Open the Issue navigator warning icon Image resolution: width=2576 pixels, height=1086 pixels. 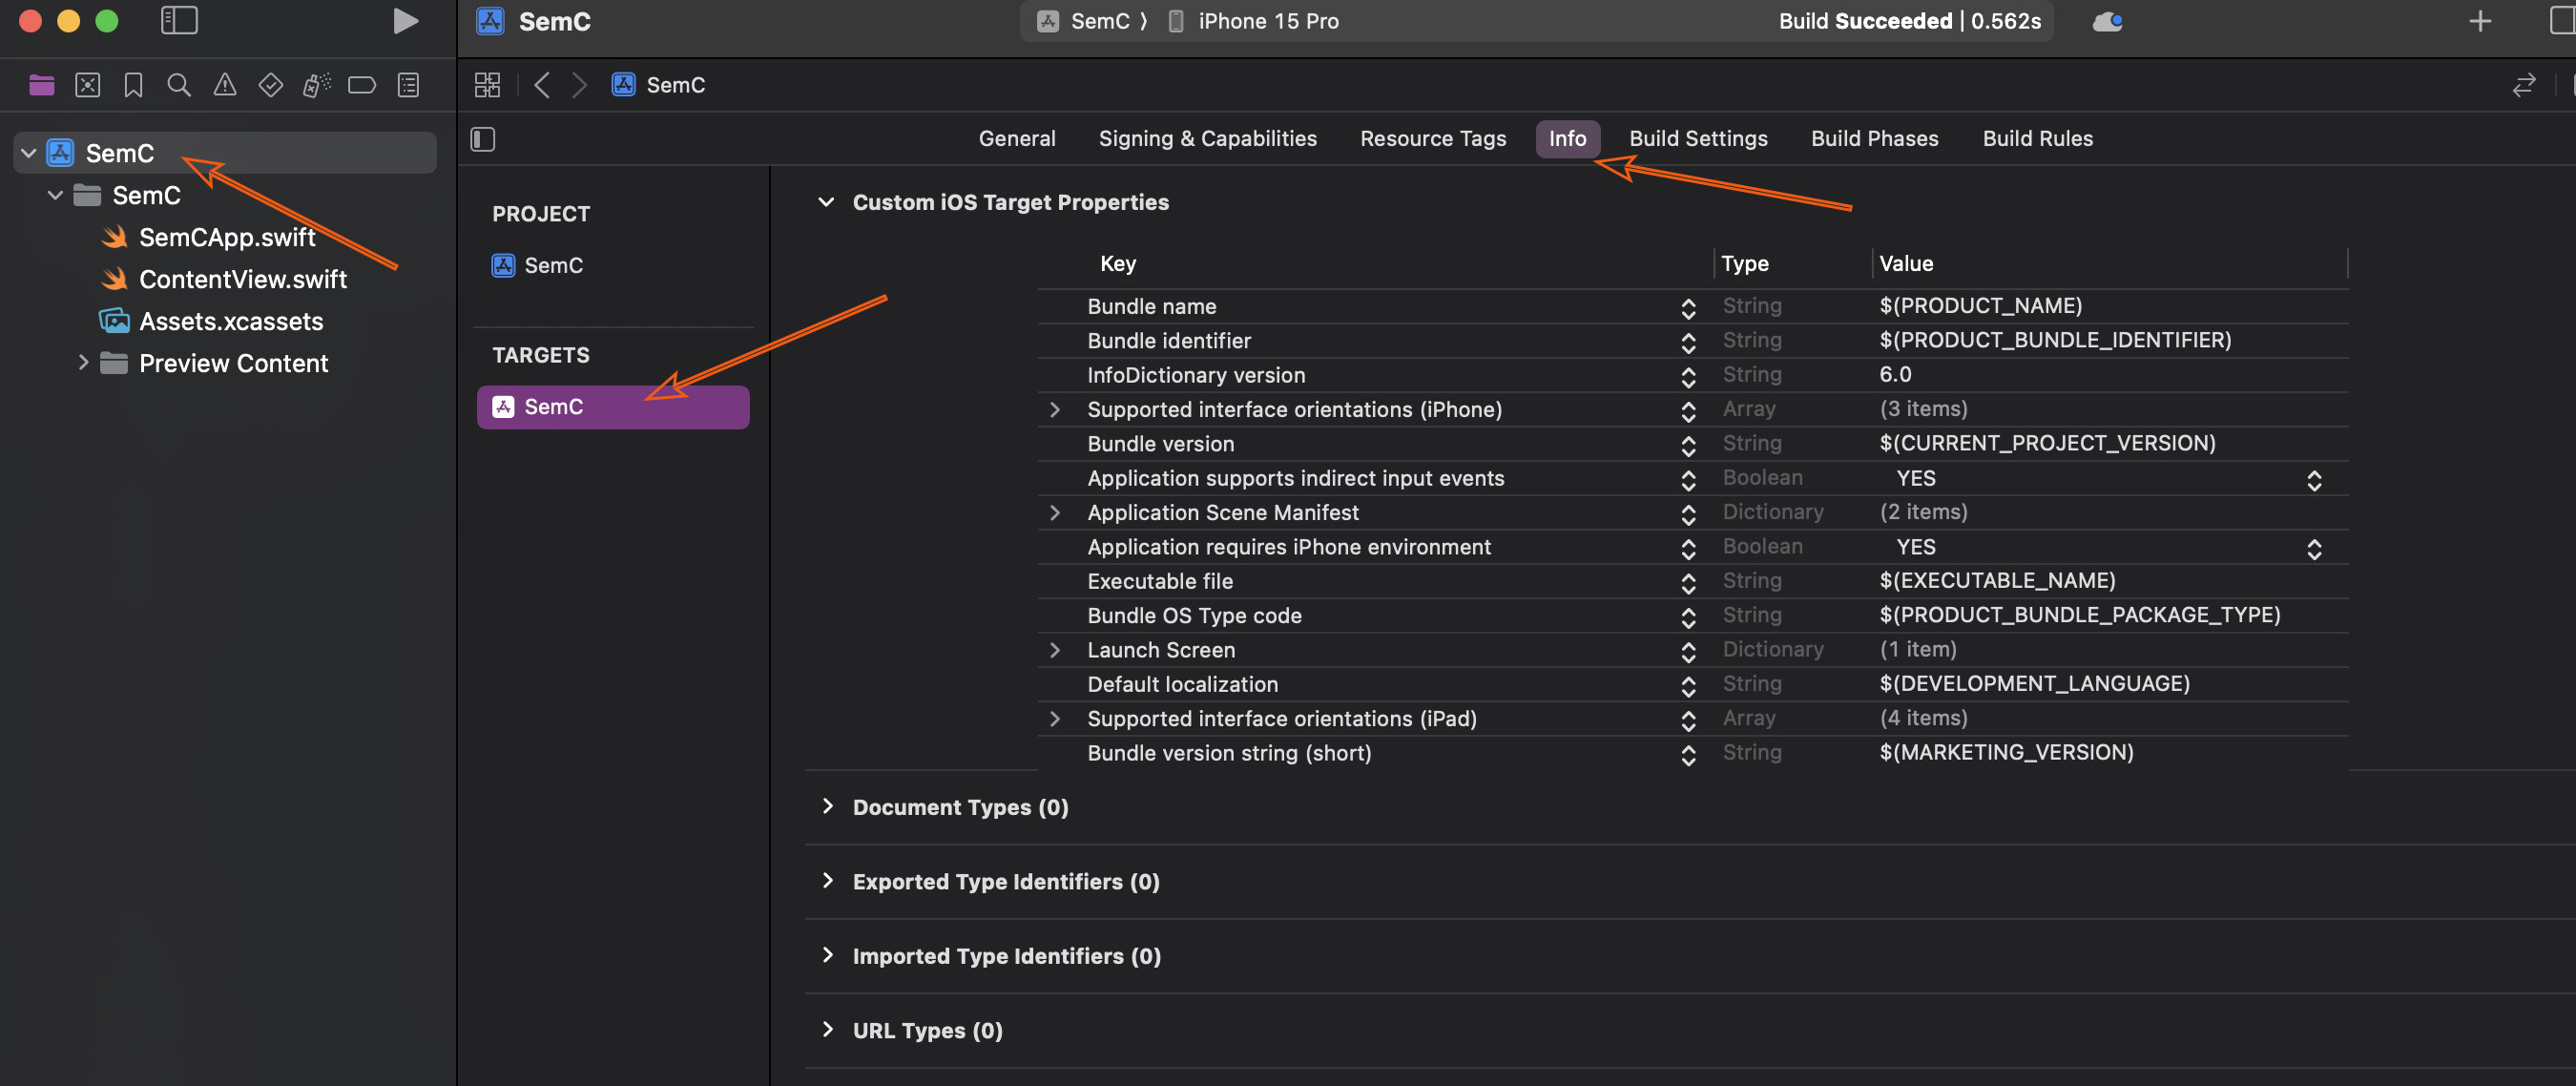point(225,85)
